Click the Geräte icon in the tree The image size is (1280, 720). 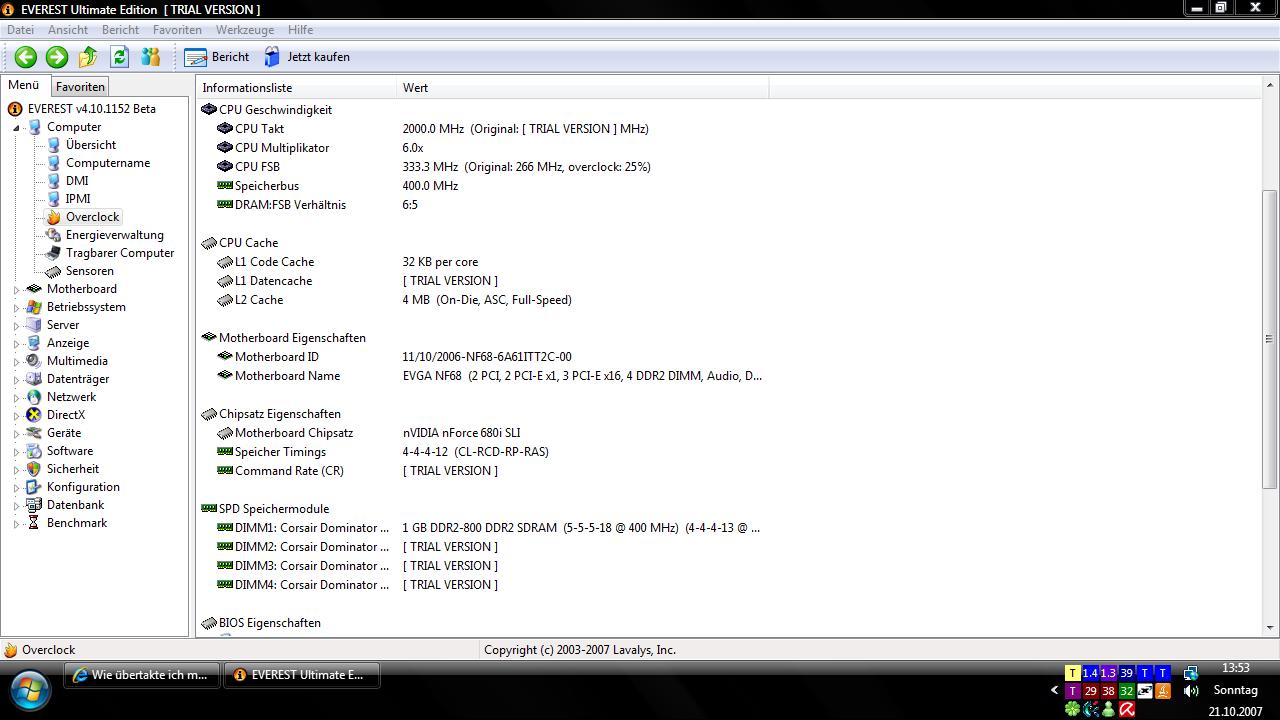point(34,433)
